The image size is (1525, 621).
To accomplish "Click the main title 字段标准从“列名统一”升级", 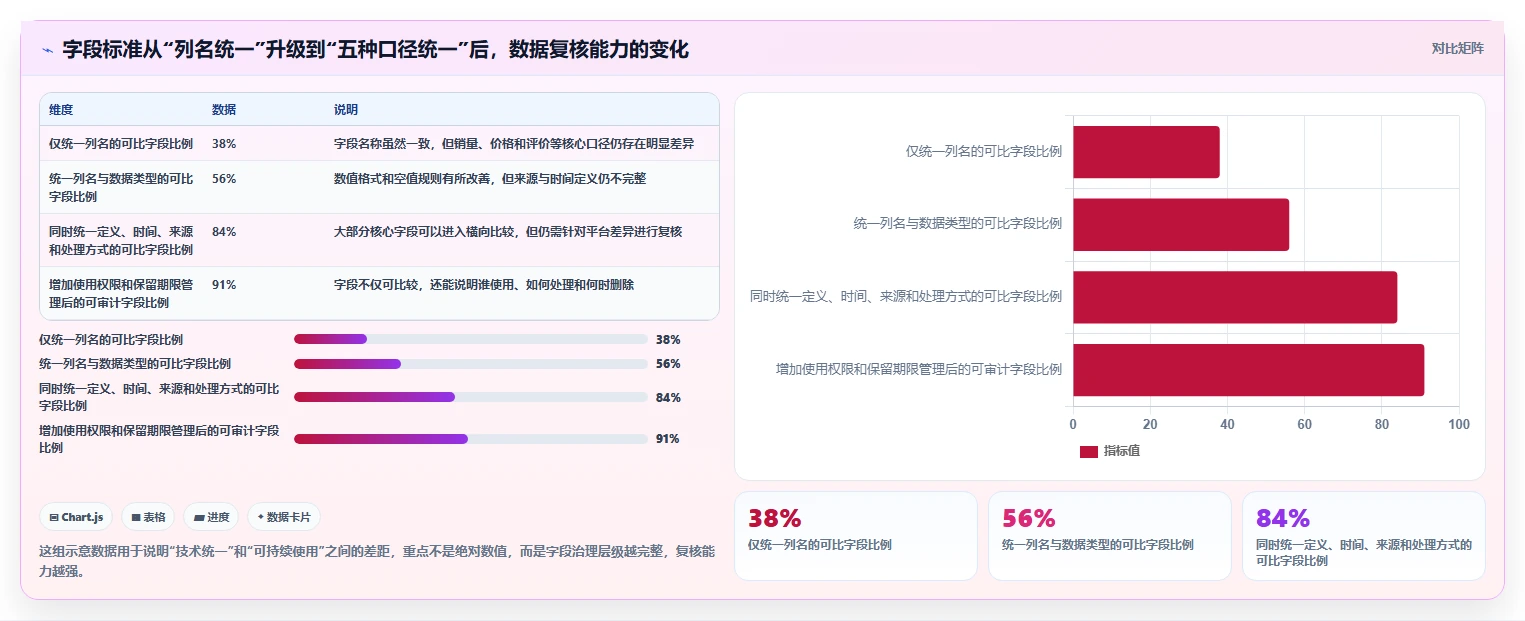I will (376, 49).
